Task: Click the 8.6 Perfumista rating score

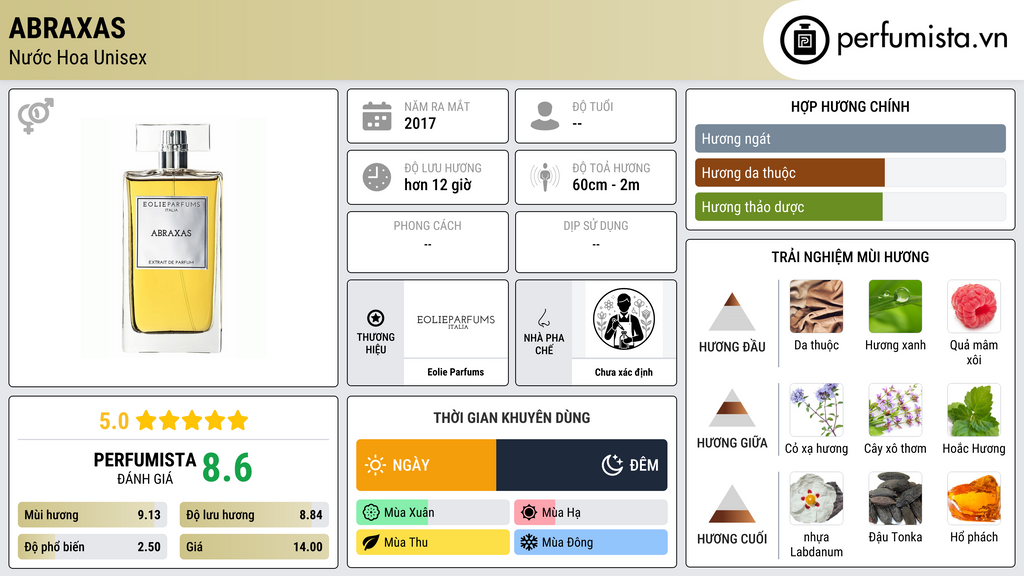Action: (227, 468)
